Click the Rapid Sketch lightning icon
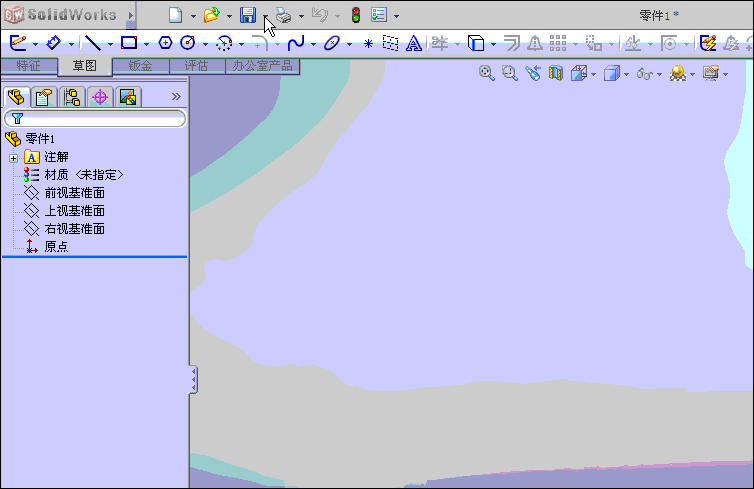 (x=708, y=43)
